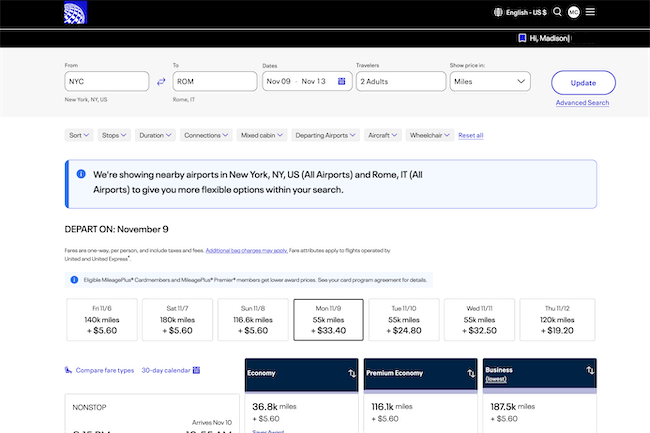Viewport: 650px width, 433px height.
Task: Open the United Airlines logo home link
Action: tap(75, 12)
